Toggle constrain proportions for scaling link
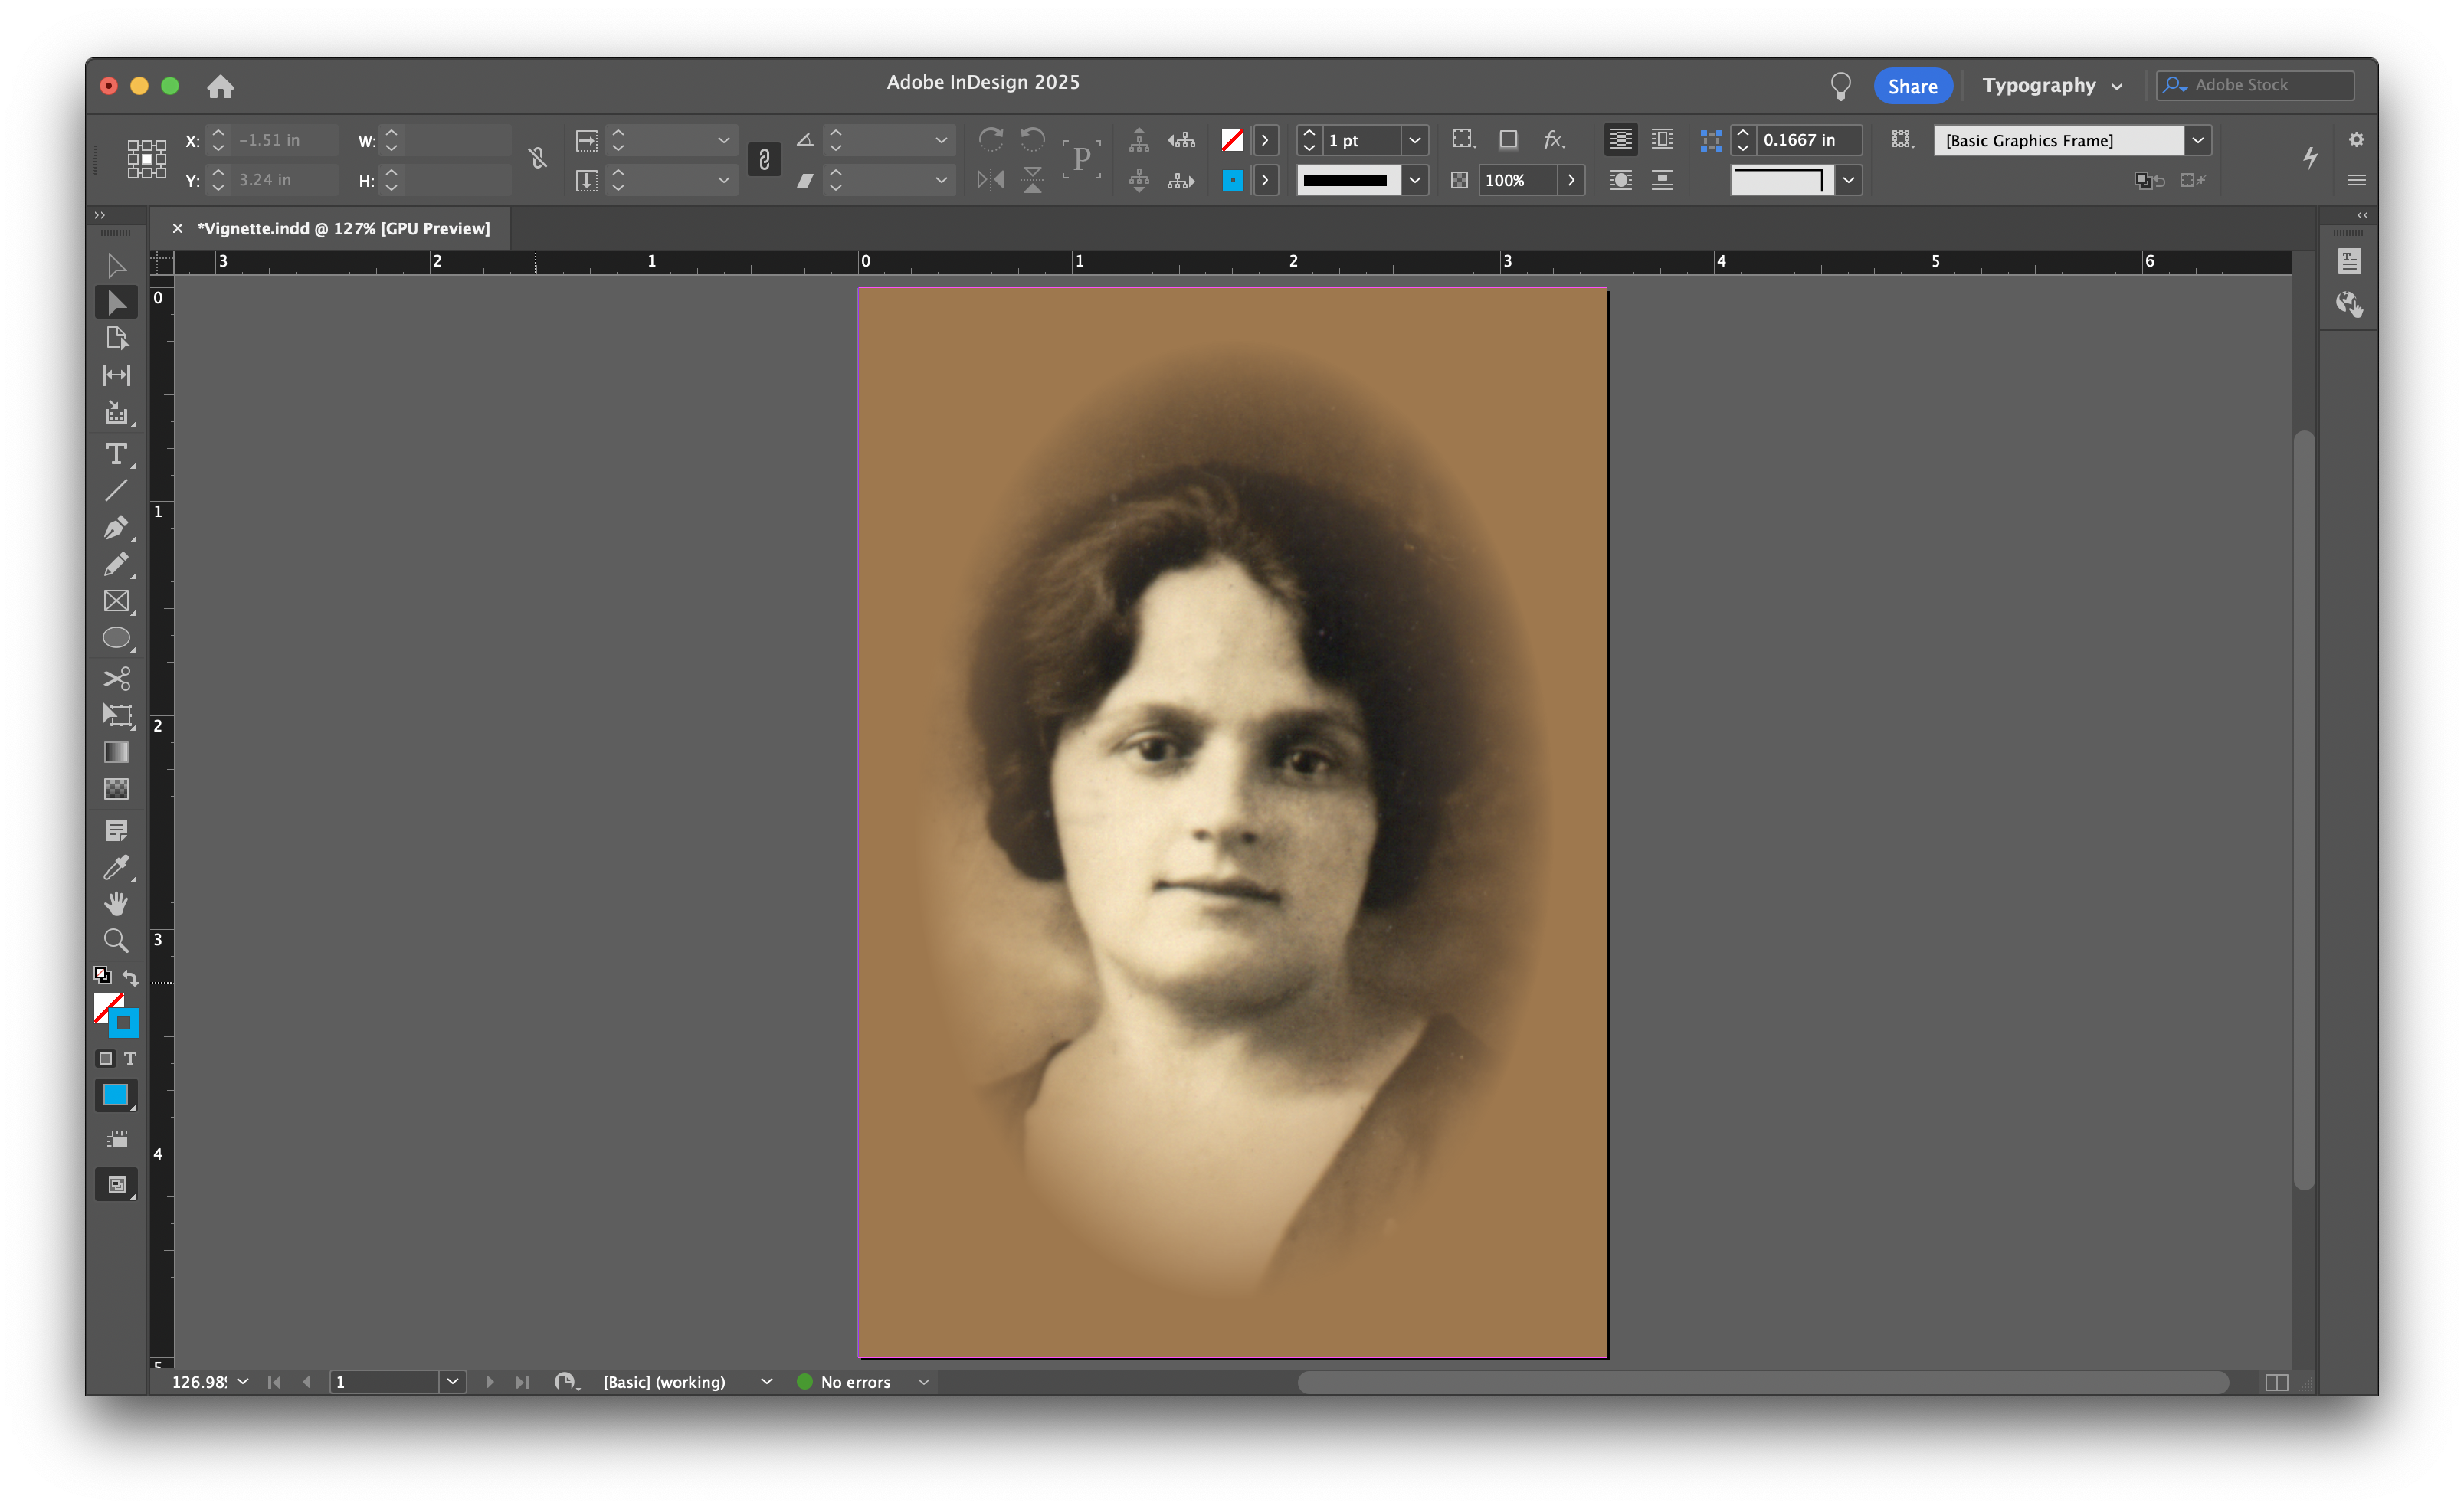This screenshot has width=2464, height=1509. click(764, 159)
